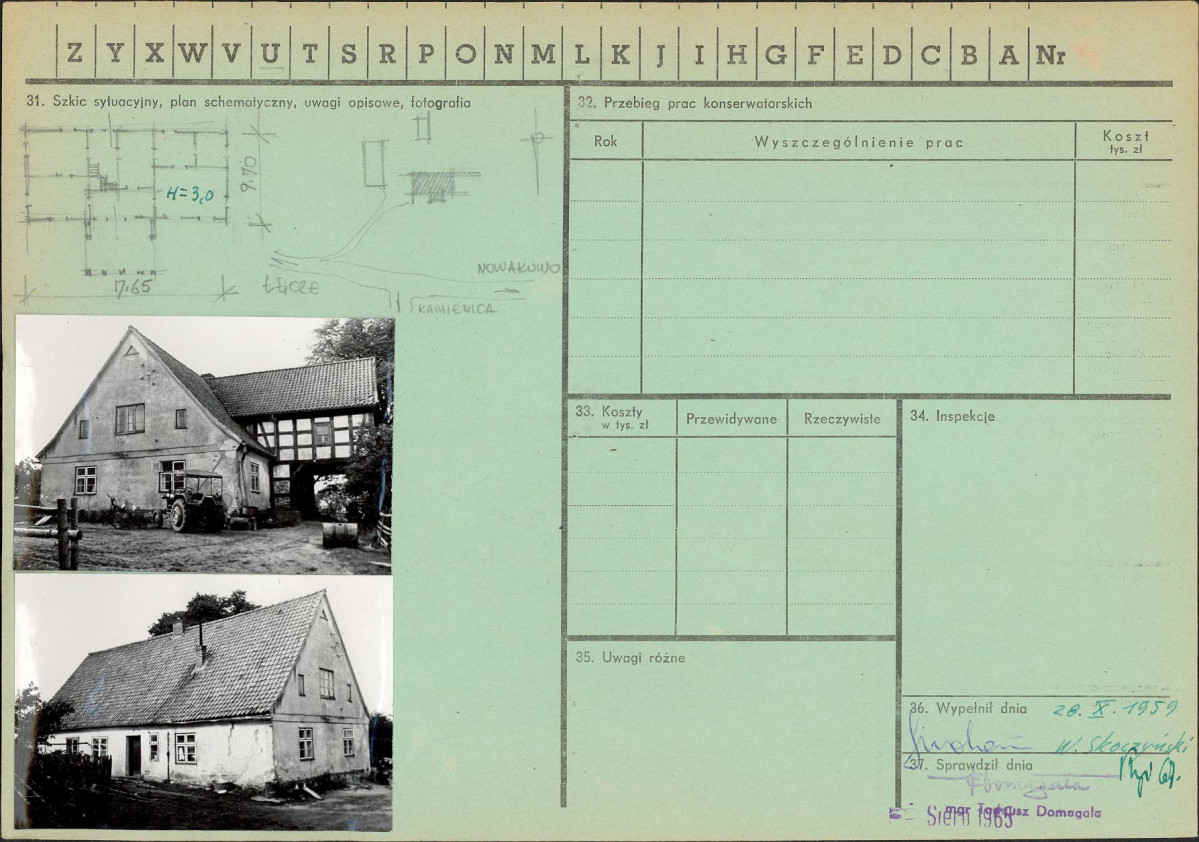Click the NOWAKOWO label on the sketch

[x=518, y=268]
